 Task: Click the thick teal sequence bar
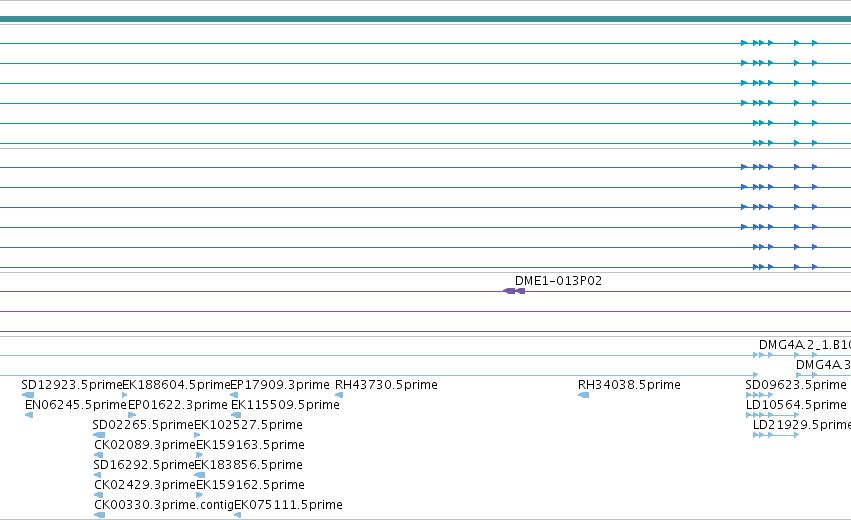tap(426, 20)
